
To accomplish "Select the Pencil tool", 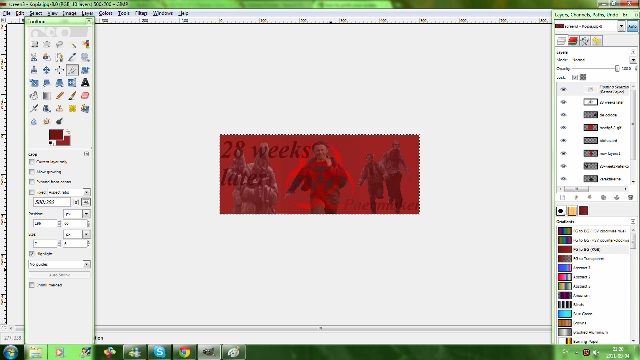I will coord(60,96).
